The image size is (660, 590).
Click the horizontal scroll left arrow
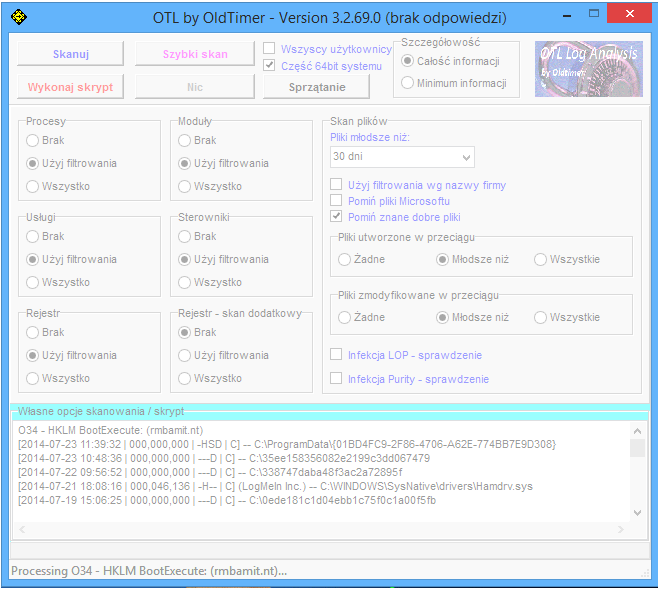point(22,529)
